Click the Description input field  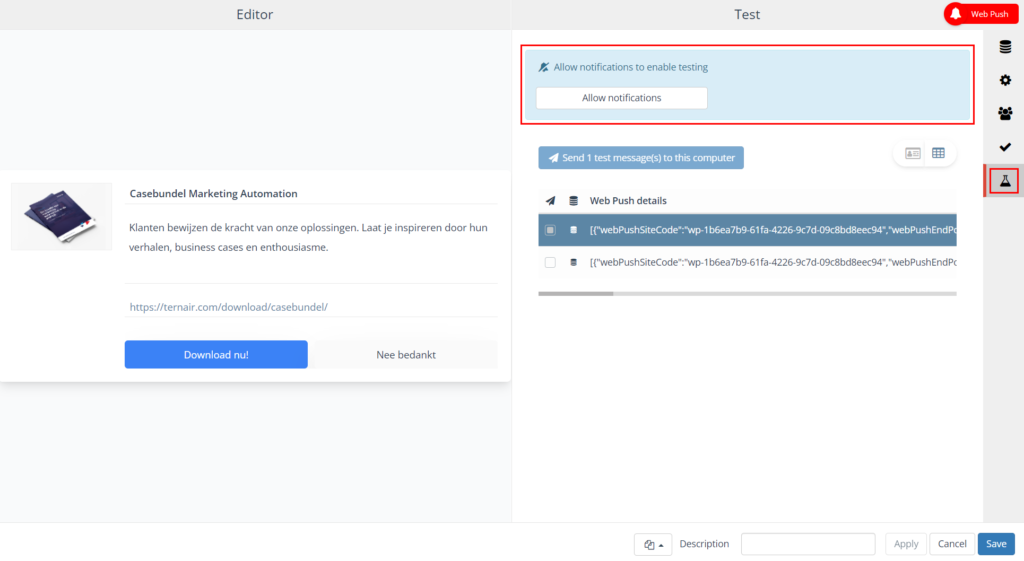click(x=808, y=544)
